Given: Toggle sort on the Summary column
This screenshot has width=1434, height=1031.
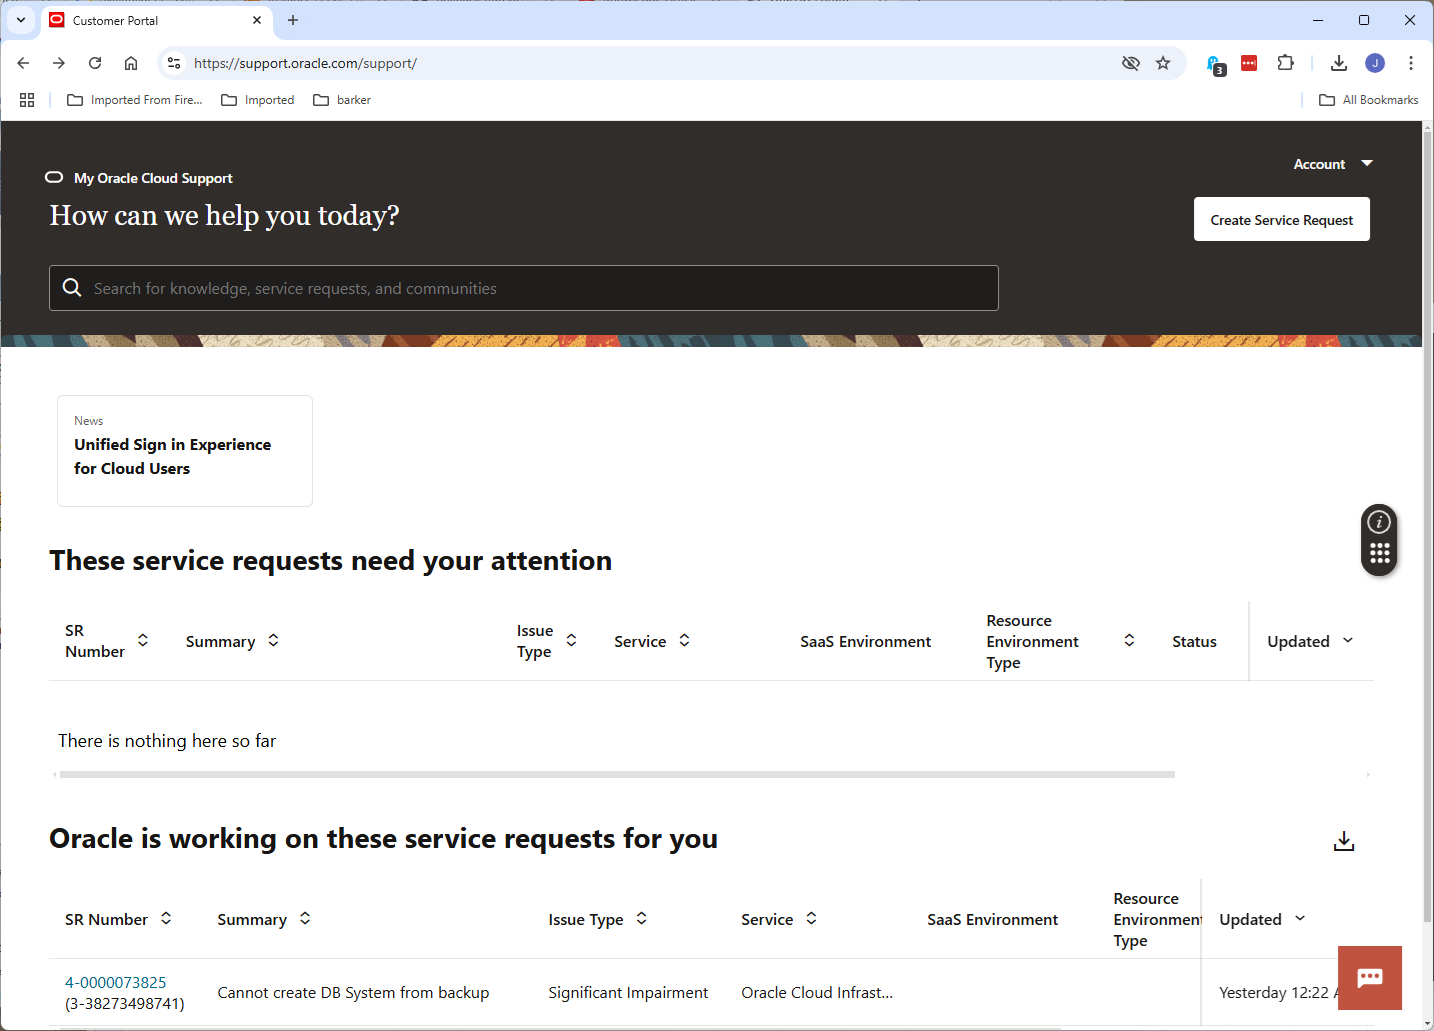Looking at the screenshot, I should [273, 640].
